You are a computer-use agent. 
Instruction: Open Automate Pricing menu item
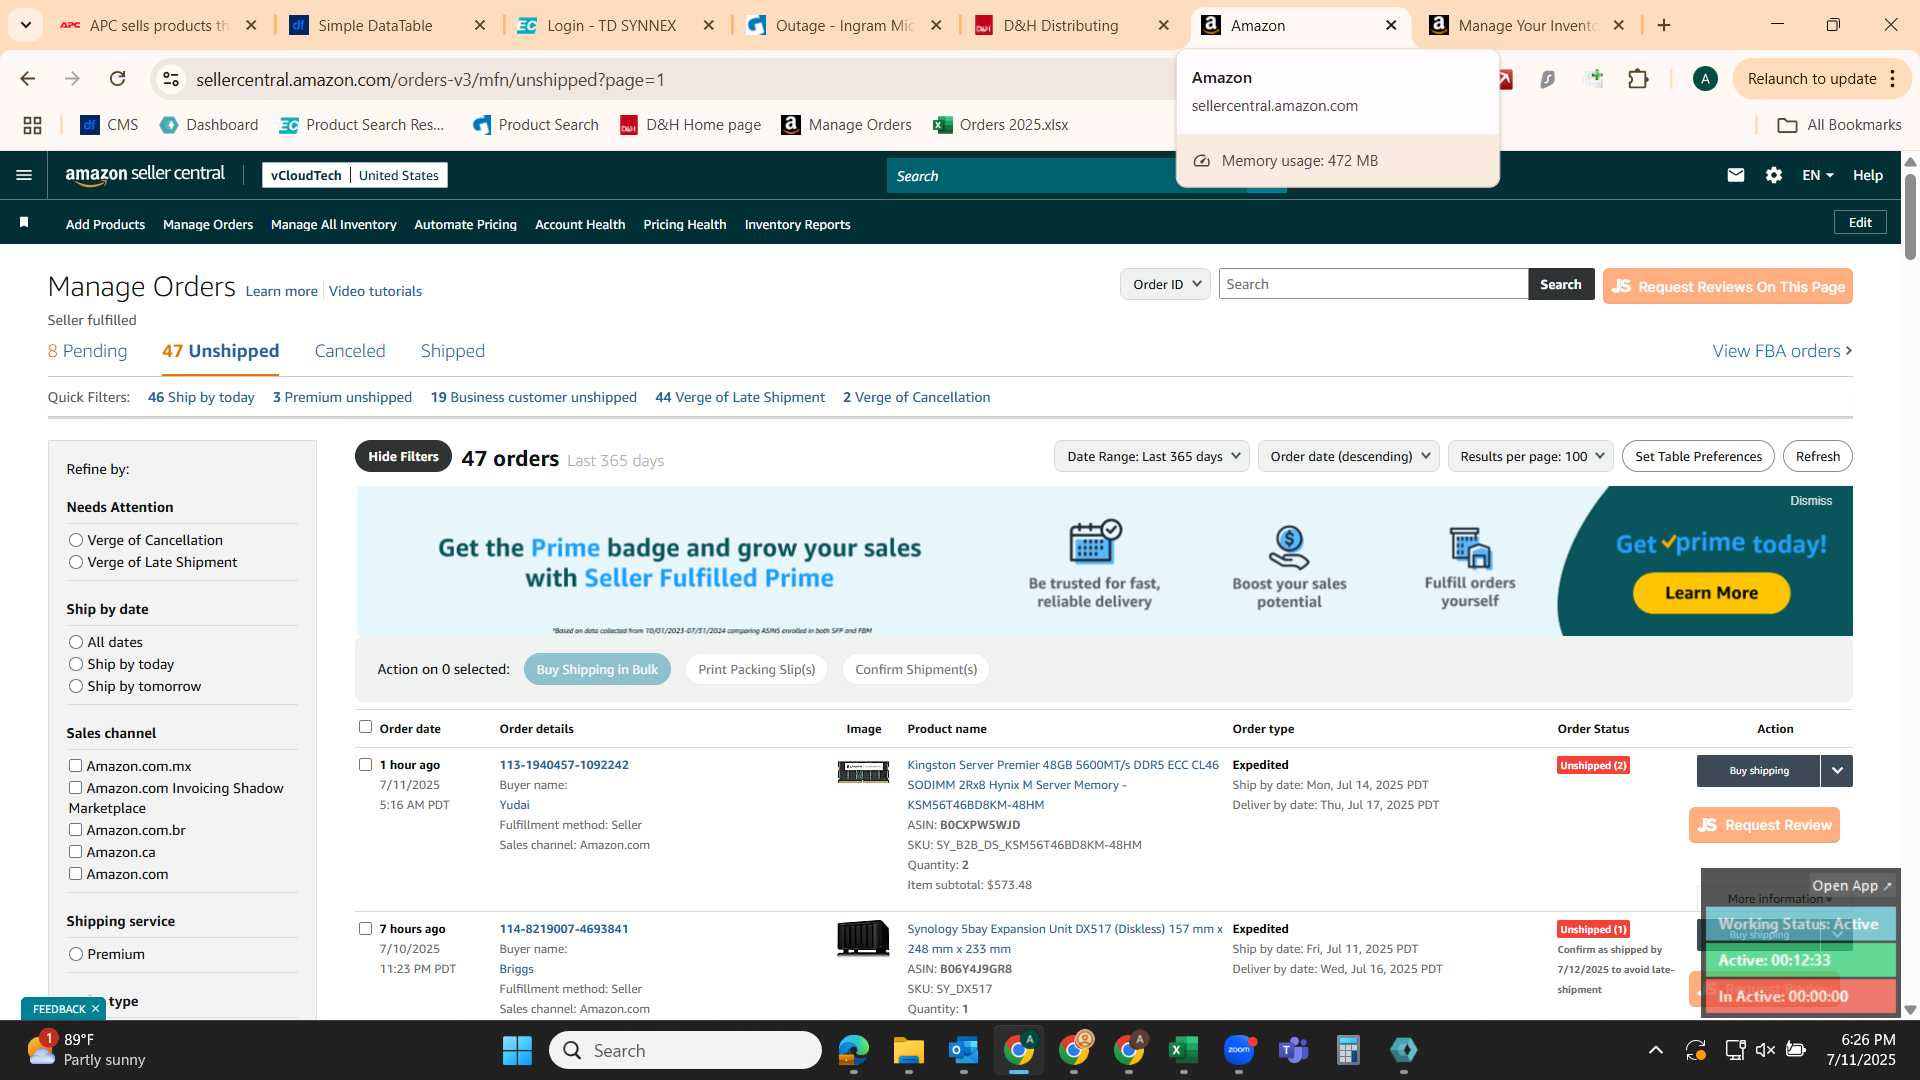click(x=466, y=224)
